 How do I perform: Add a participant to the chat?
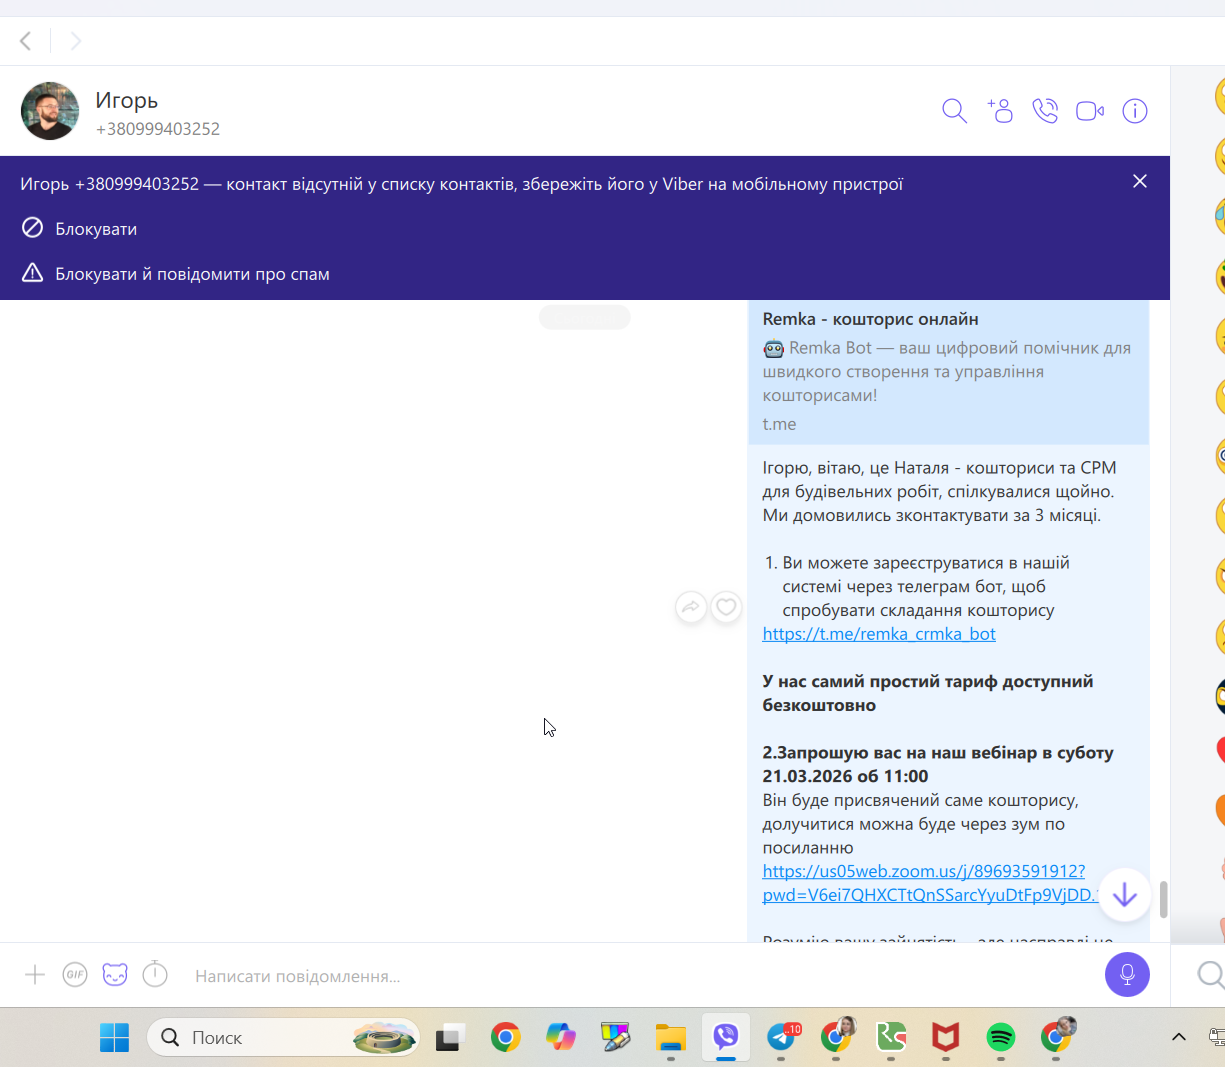click(x=1000, y=111)
